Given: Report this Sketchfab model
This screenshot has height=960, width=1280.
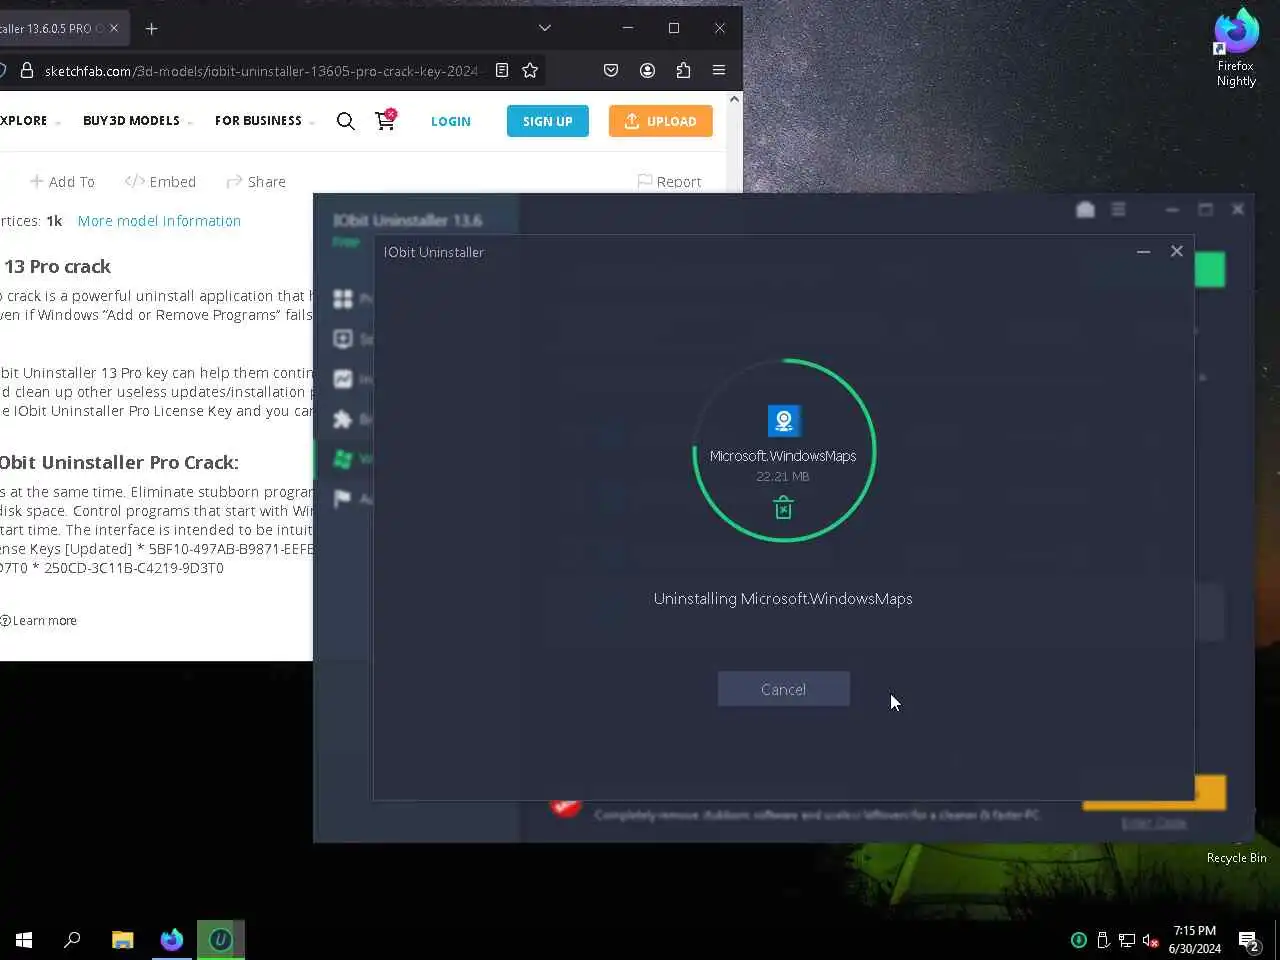Looking at the screenshot, I should 669,181.
